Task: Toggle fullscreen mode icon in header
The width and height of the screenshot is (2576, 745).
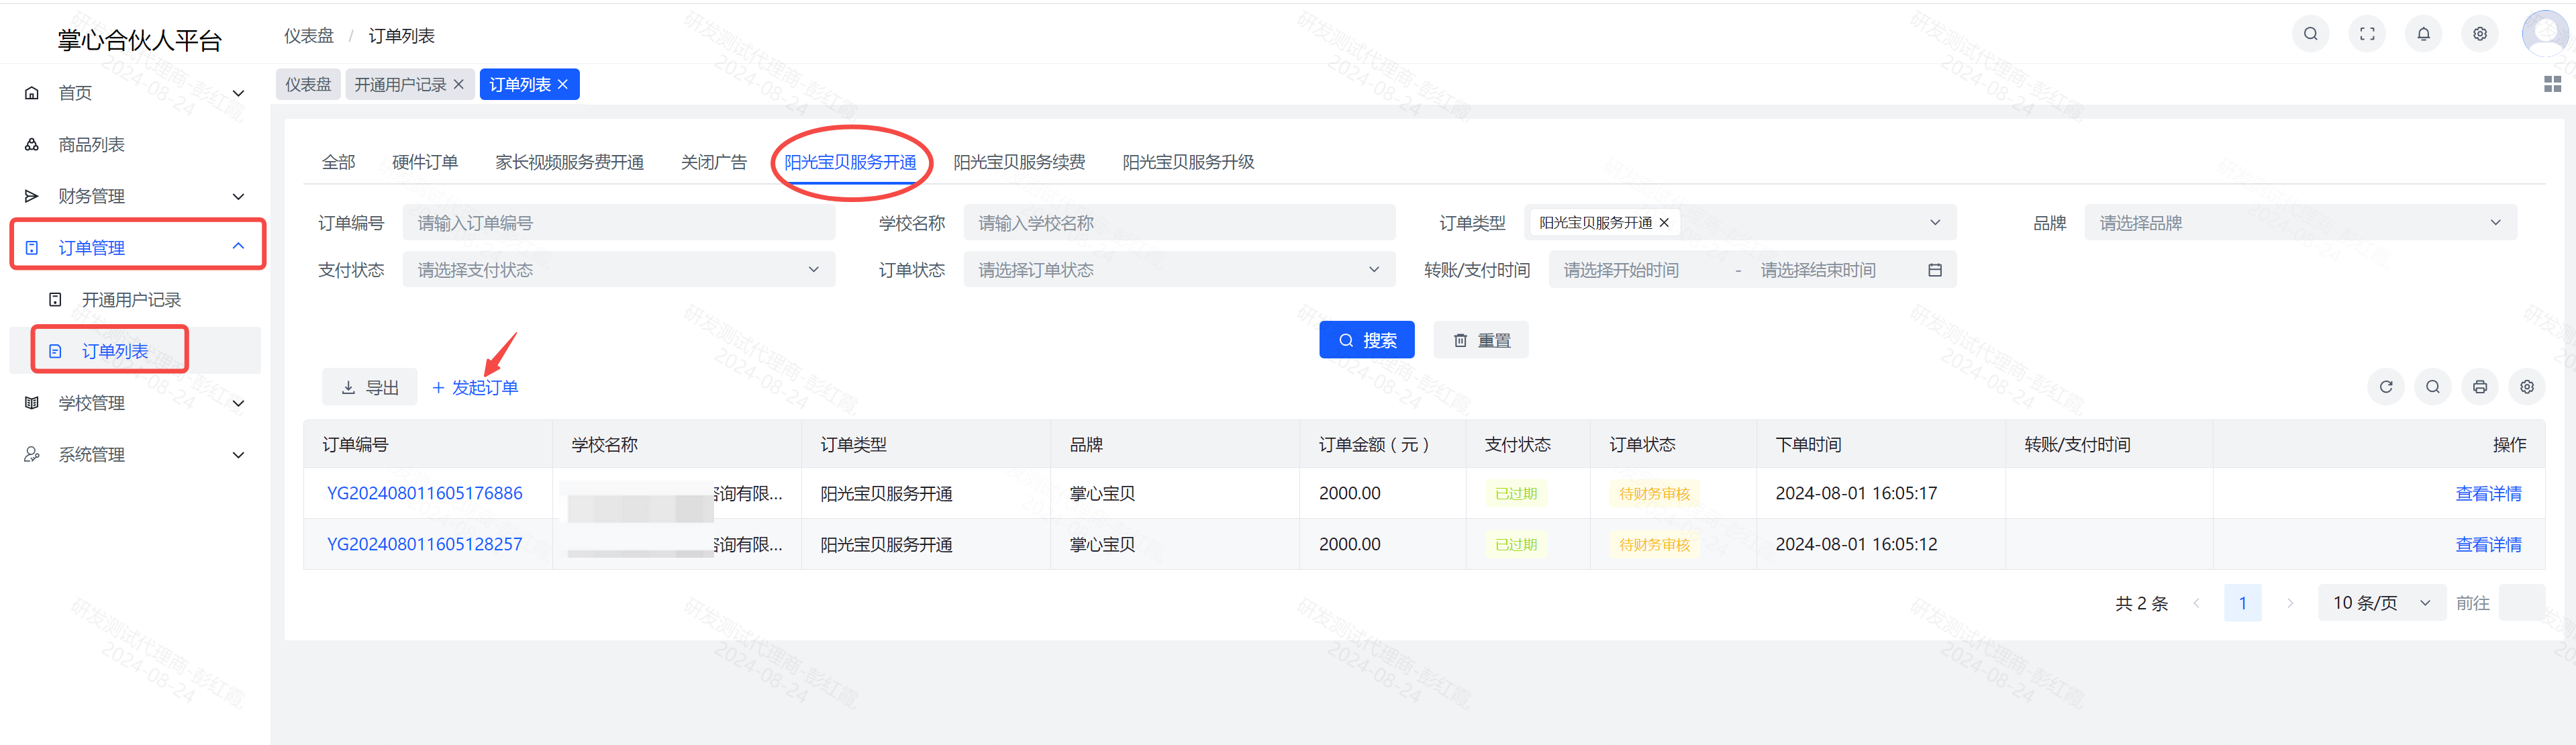Action: click(x=2366, y=34)
